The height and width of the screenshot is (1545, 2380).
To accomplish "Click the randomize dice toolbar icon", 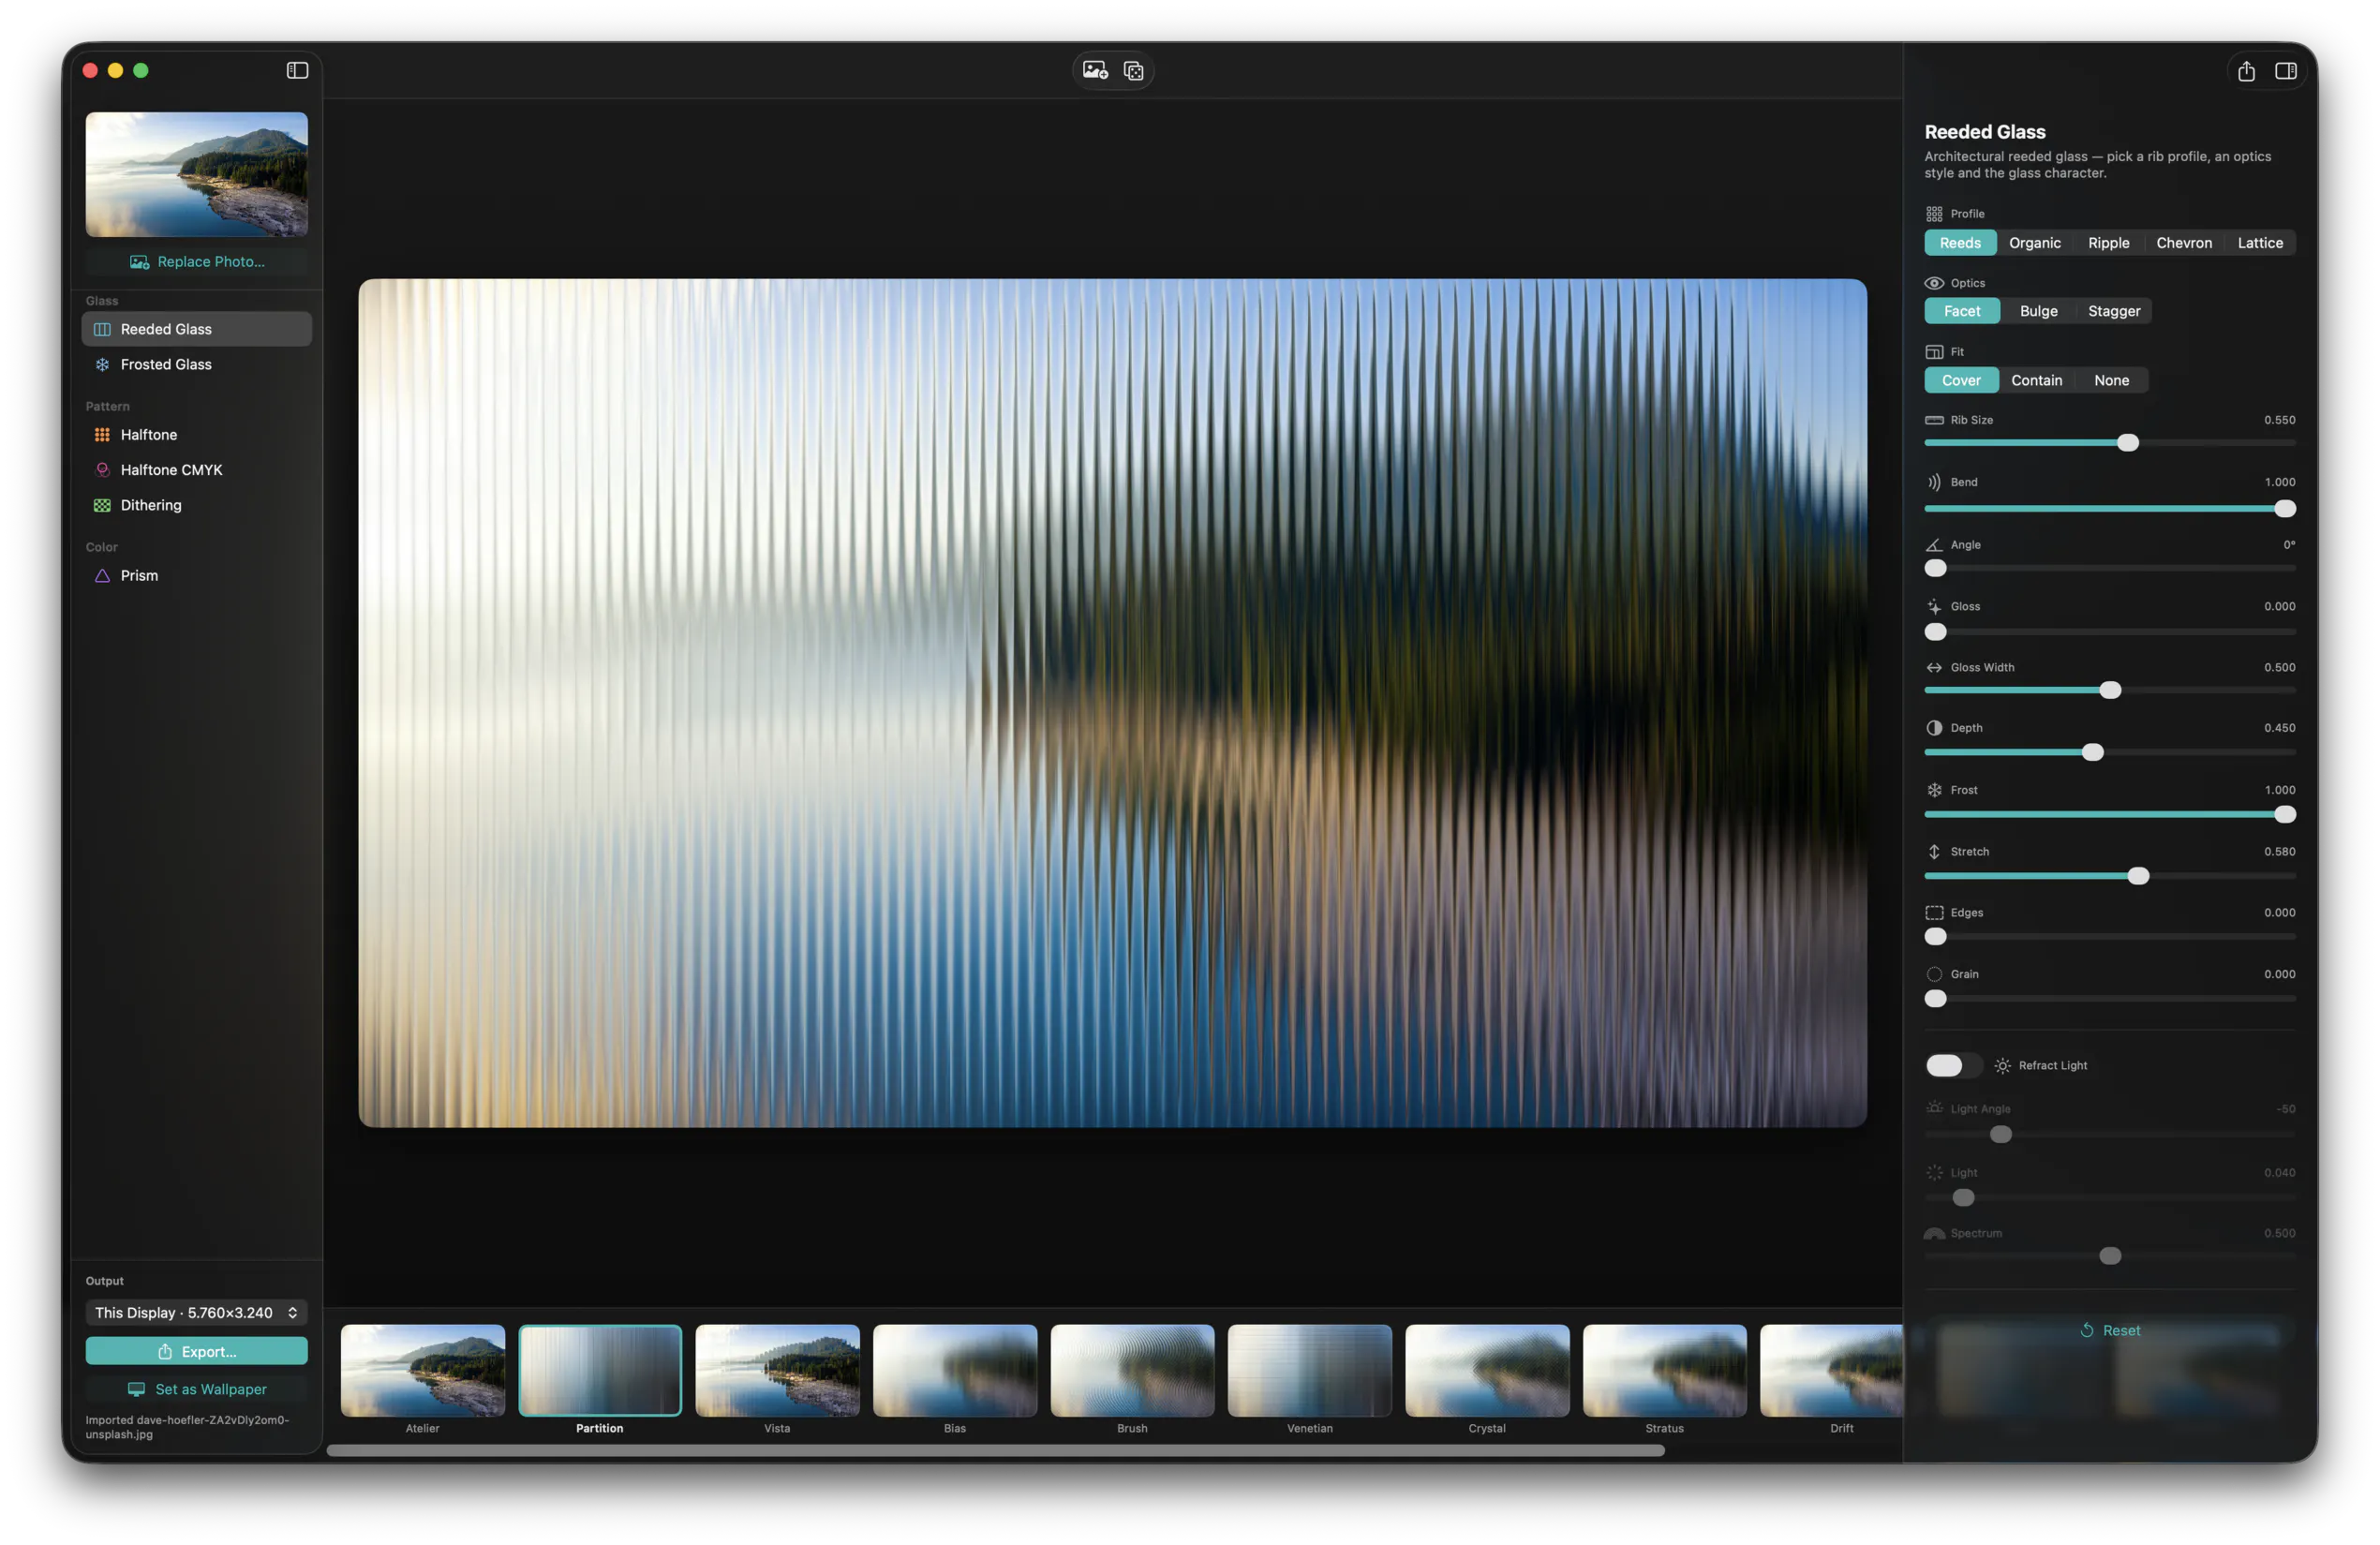I will click(x=1133, y=70).
